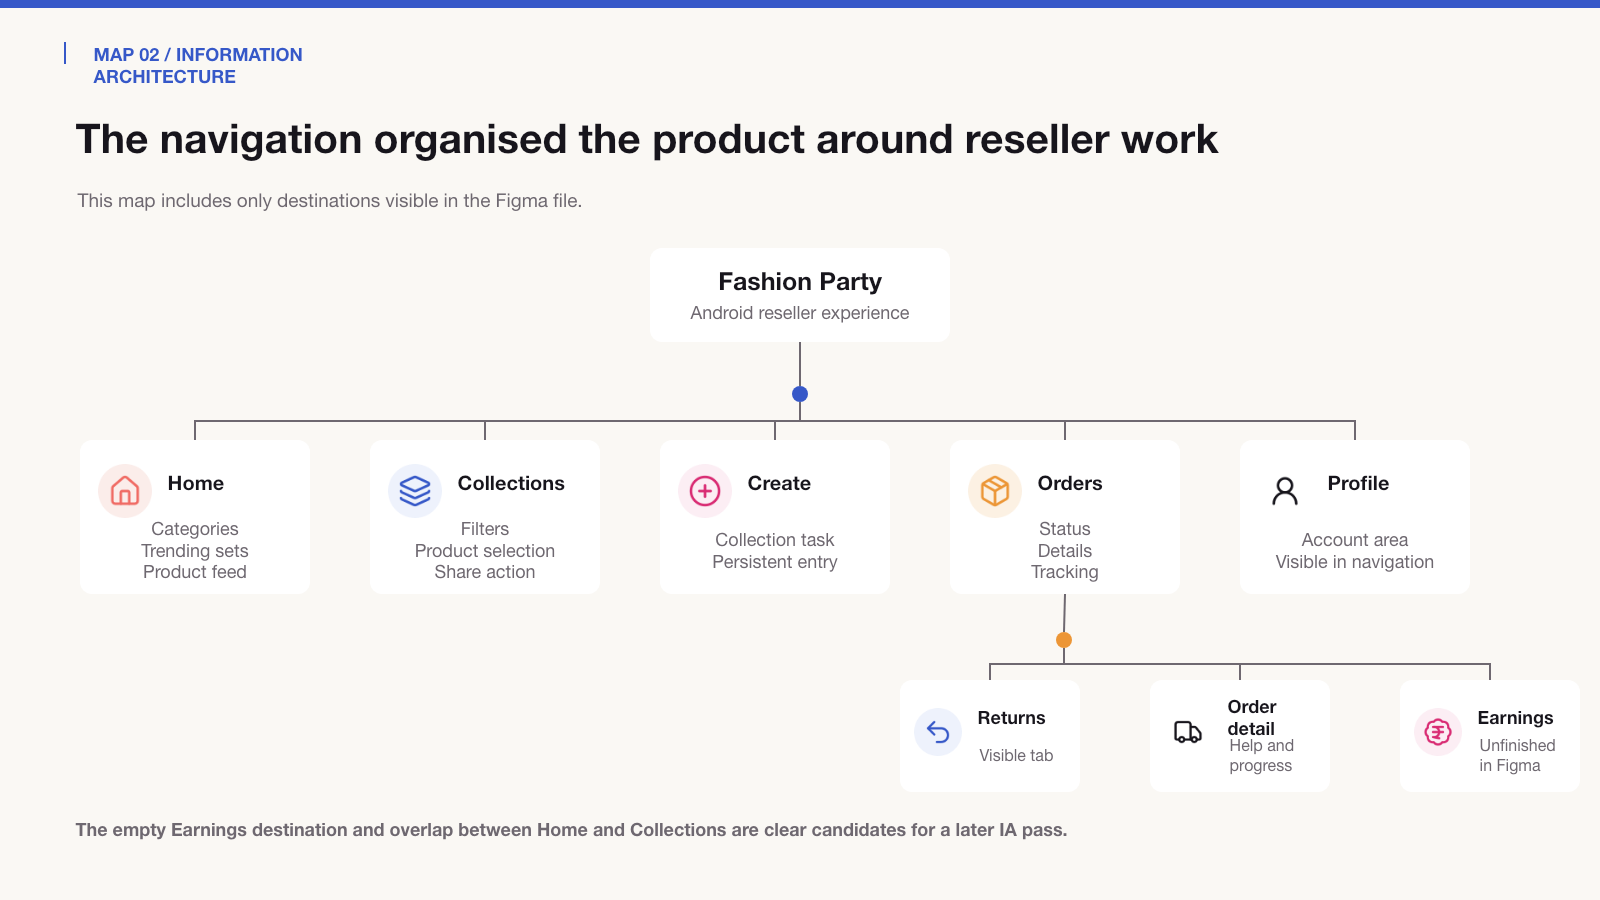Select the Fashion Party root node title
This screenshot has height=900, width=1600.
pyautogui.click(x=800, y=282)
